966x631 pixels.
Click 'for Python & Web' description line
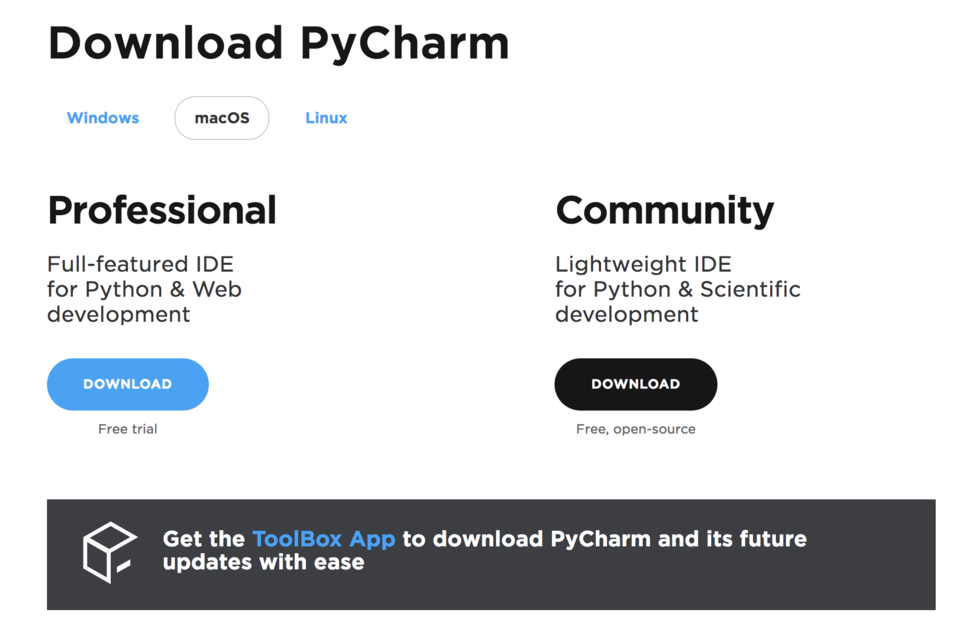point(144,290)
